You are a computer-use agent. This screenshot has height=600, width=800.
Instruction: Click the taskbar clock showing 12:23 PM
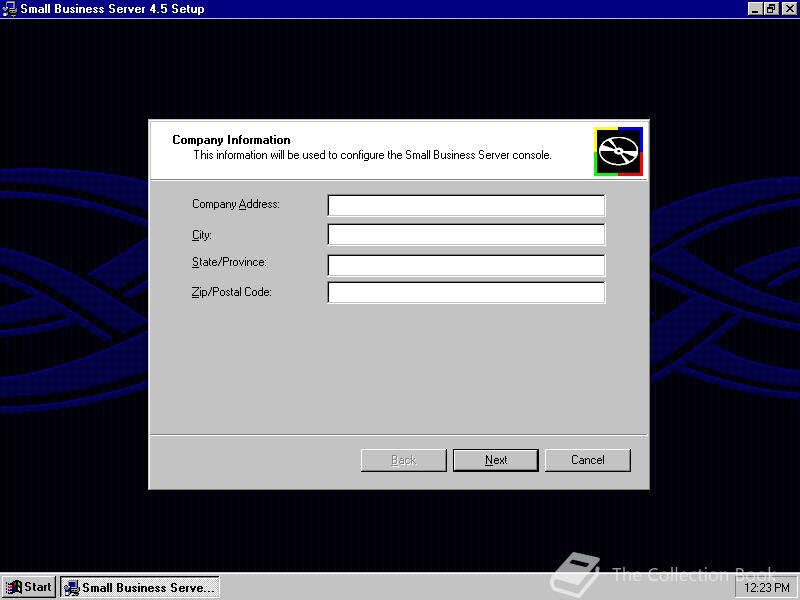[767, 588]
